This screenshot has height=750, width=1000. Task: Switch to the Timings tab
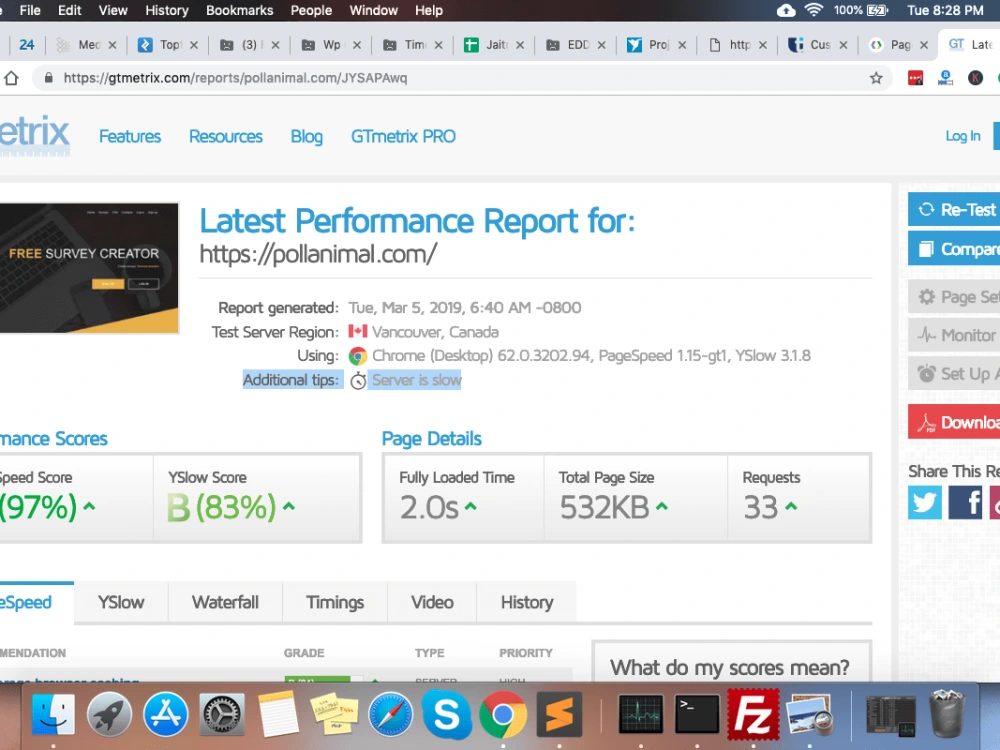[335, 602]
